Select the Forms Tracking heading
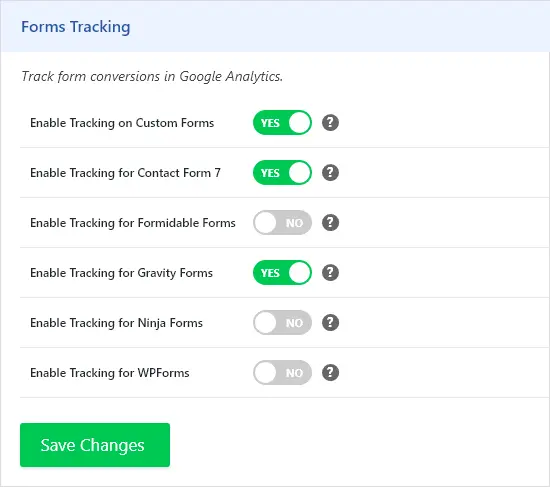This screenshot has height=487, width=550. point(76,27)
